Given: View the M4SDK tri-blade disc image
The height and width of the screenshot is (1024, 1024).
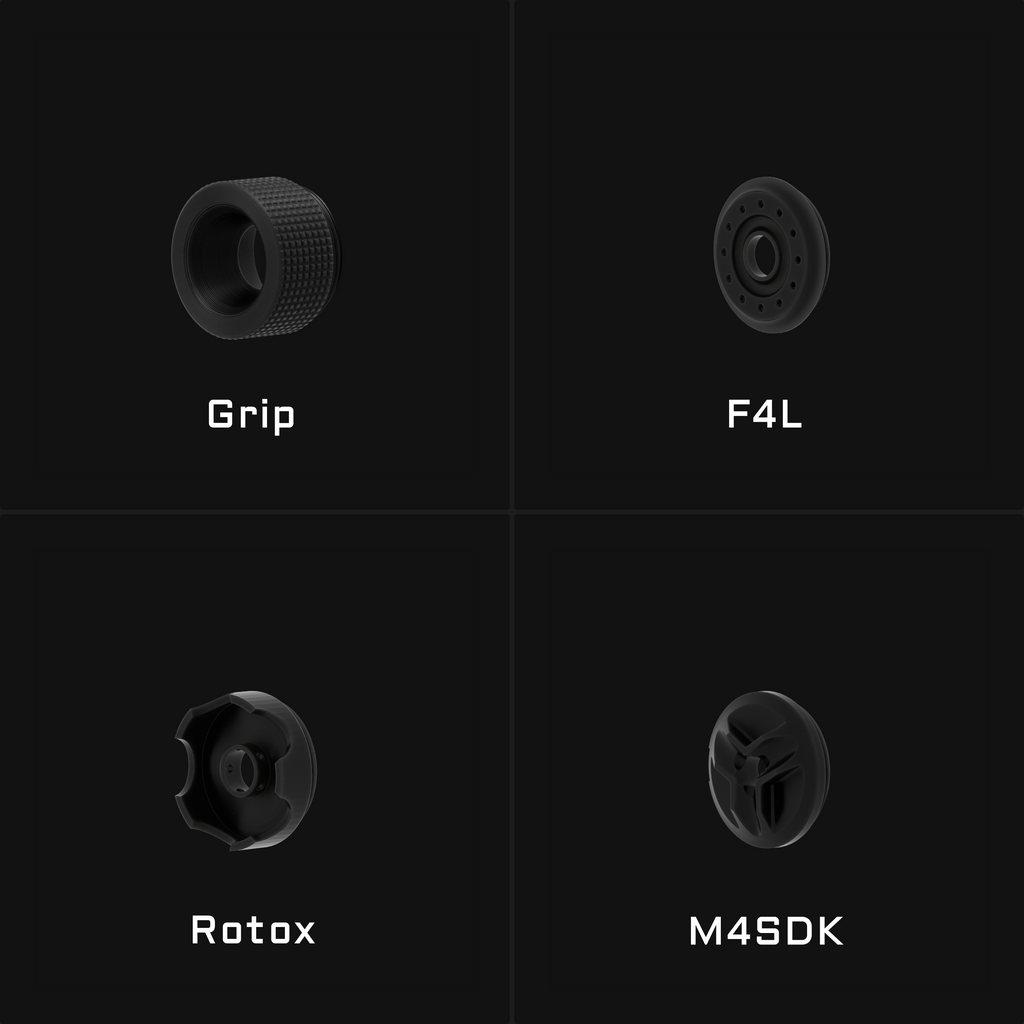Looking at the screenshot, I should click(x=769, y=769).
